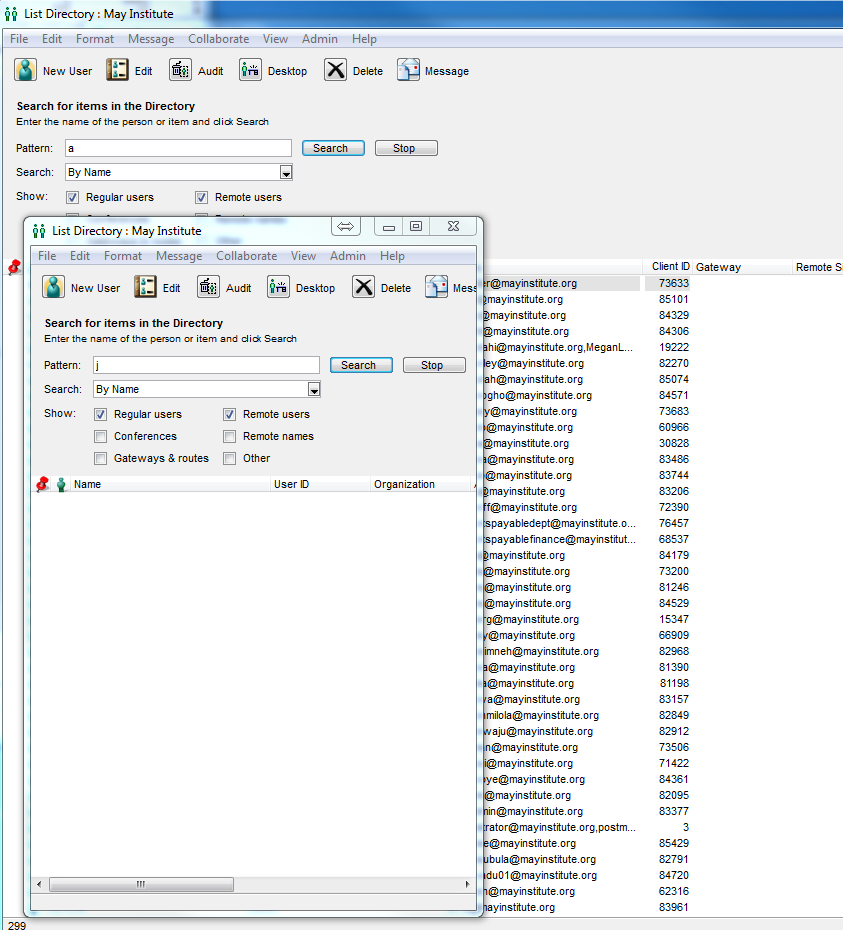The width and height of the screenshot is (843, 930).
Task: Click Search button in back window
Action: (333, 148)
